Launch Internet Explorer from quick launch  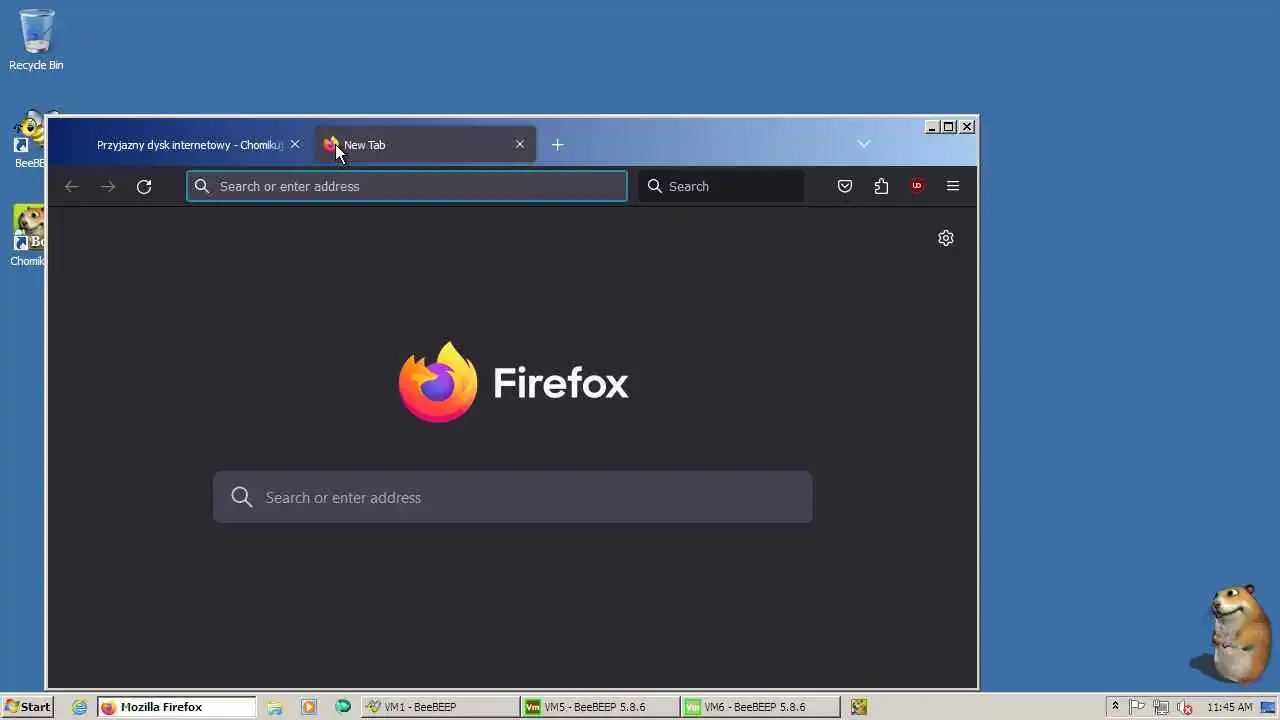pyautogui.click(x=80, y=707)
